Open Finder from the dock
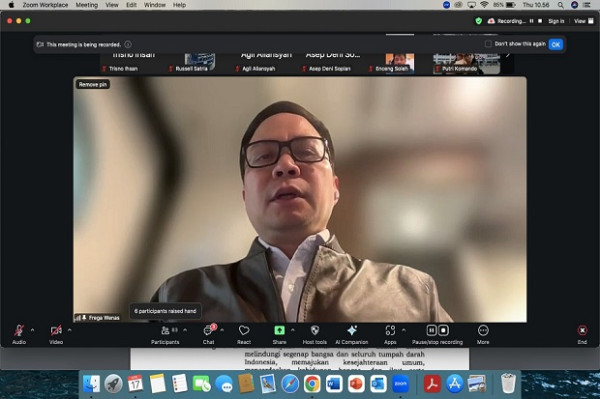The width and height of the screenshot is (600, 399). click(91, 384)
